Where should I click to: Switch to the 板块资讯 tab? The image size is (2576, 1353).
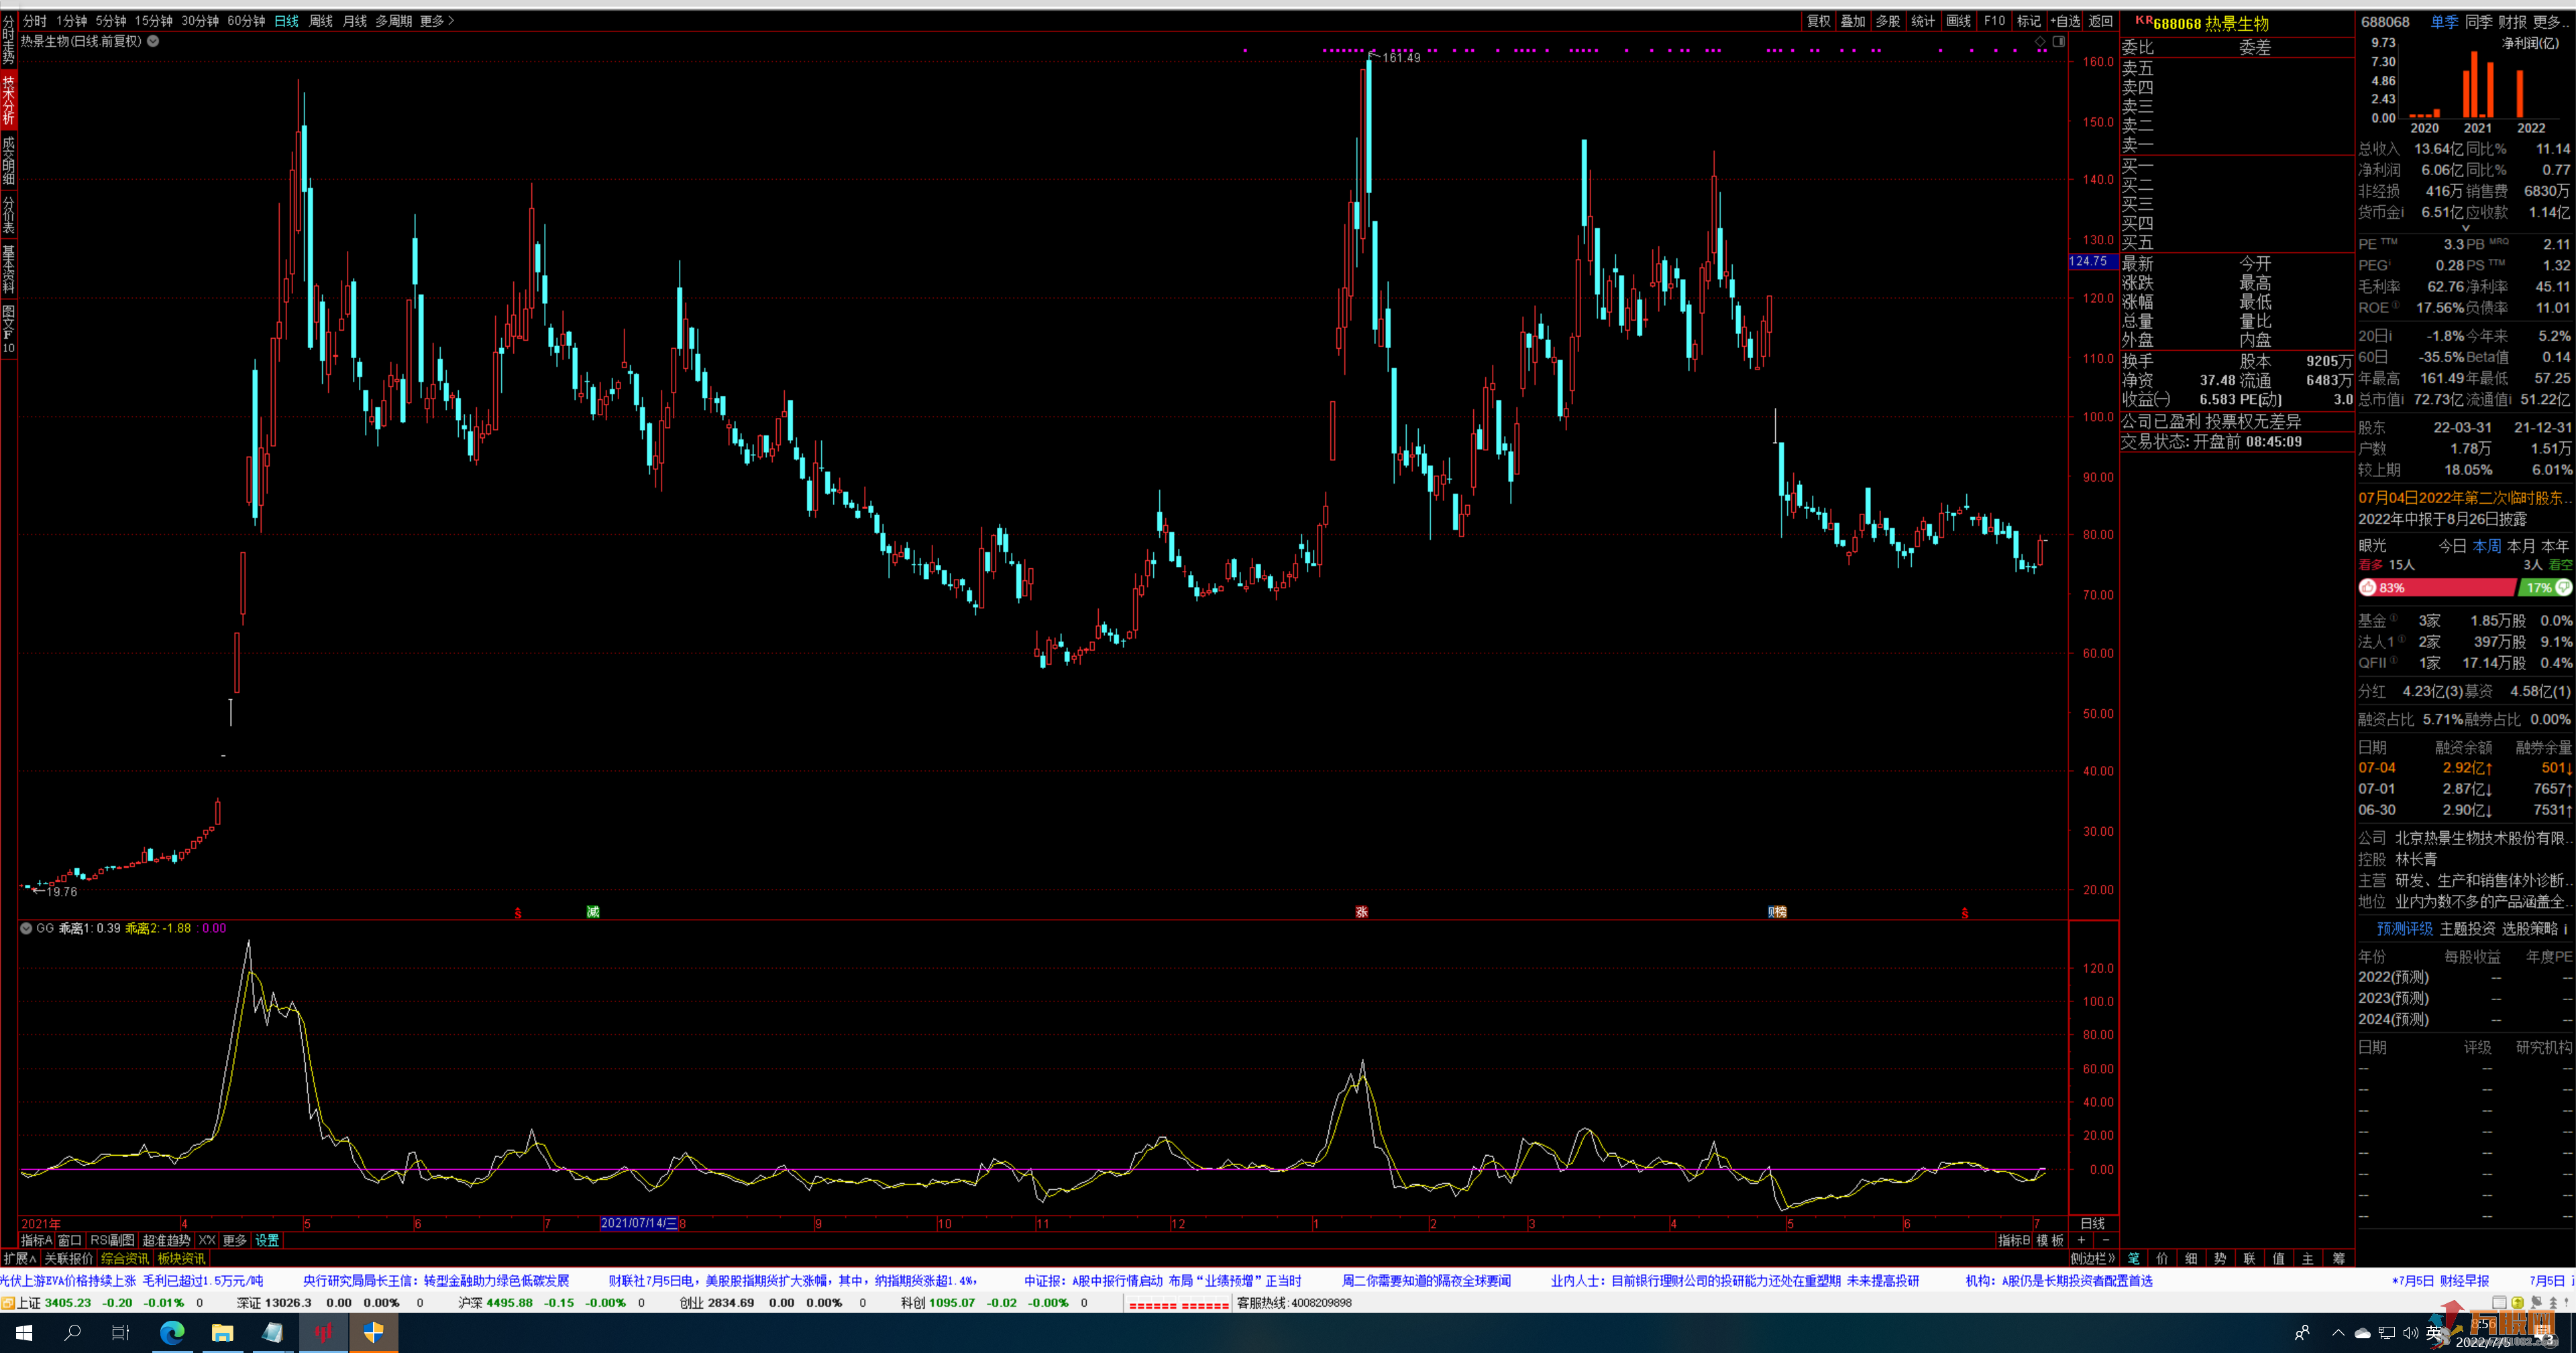[x=181, y=1258]
